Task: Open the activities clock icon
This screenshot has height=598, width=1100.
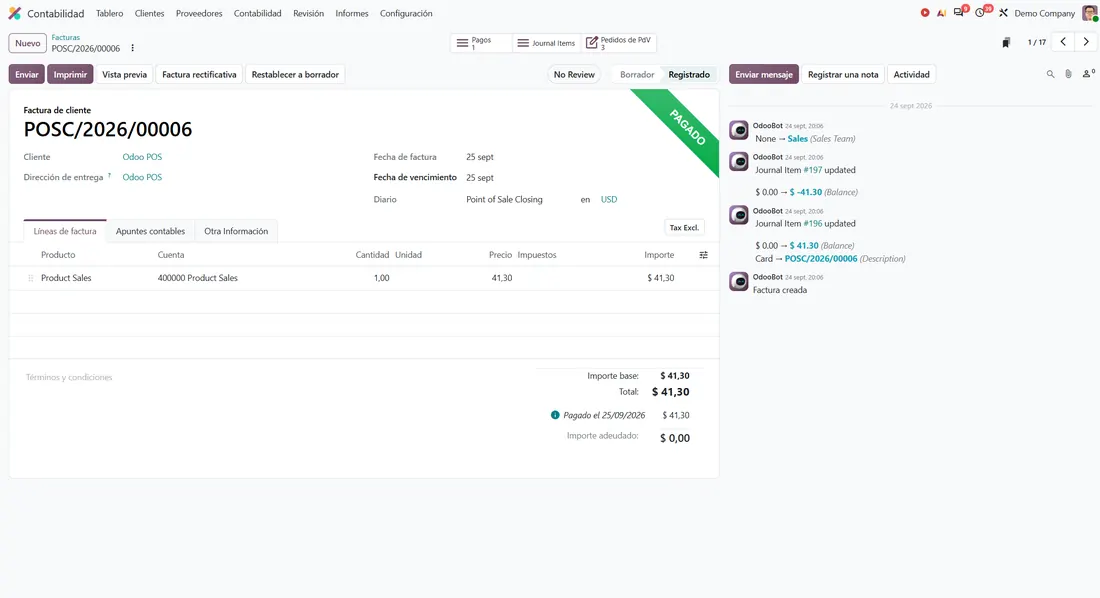Action: [x=981, y=13]
